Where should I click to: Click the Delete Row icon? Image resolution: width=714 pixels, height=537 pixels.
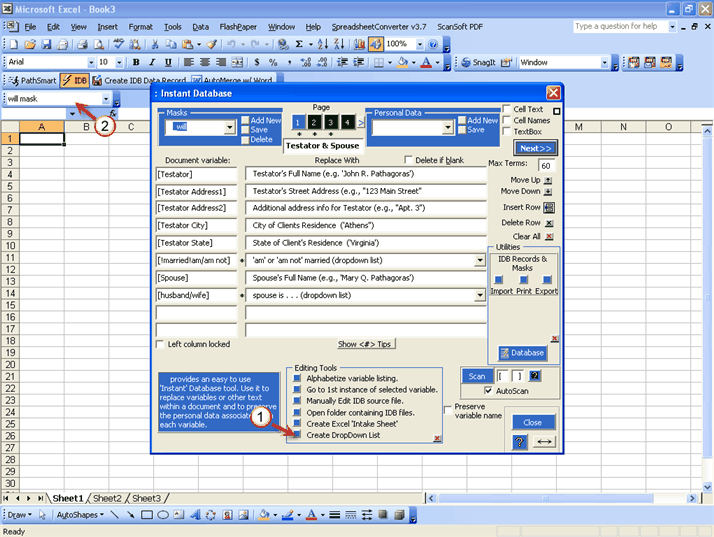[x=548, y=222]
